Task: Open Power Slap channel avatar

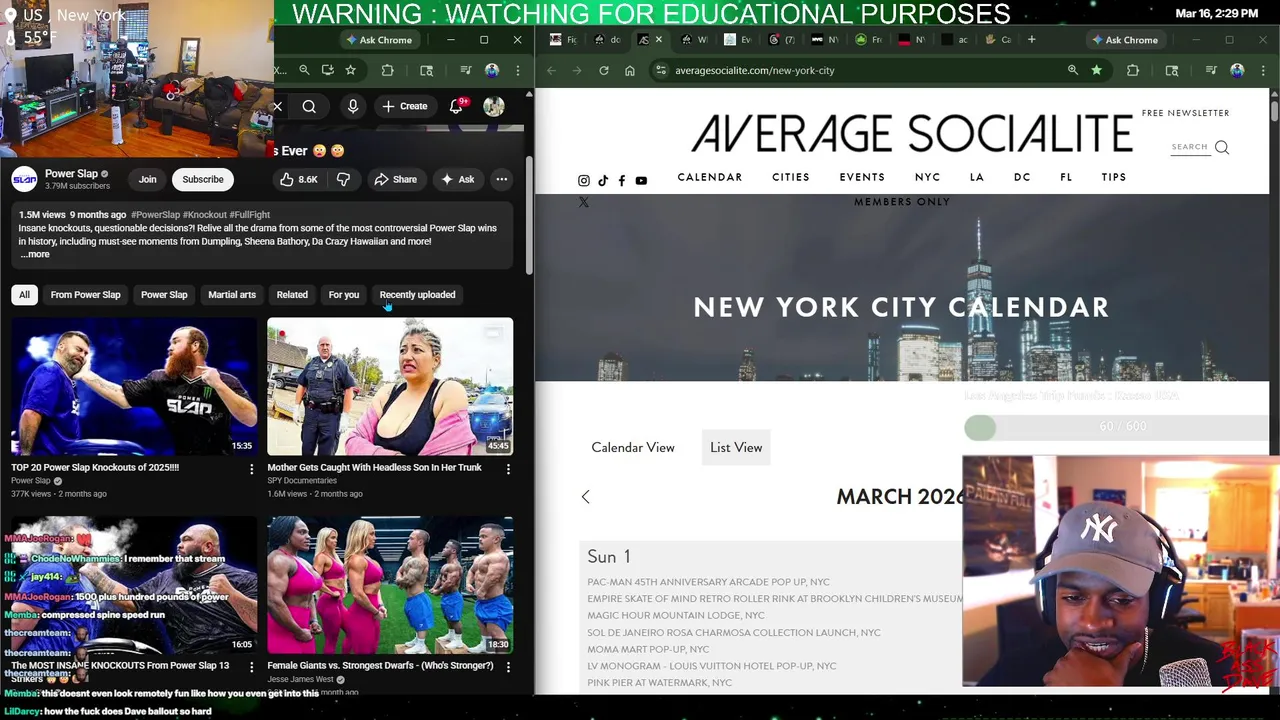Action: click(24, 179)
